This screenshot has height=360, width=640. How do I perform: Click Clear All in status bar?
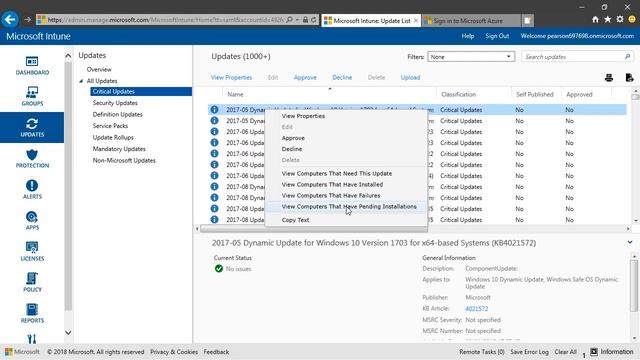pyautogui.click(x=565, y=351)
